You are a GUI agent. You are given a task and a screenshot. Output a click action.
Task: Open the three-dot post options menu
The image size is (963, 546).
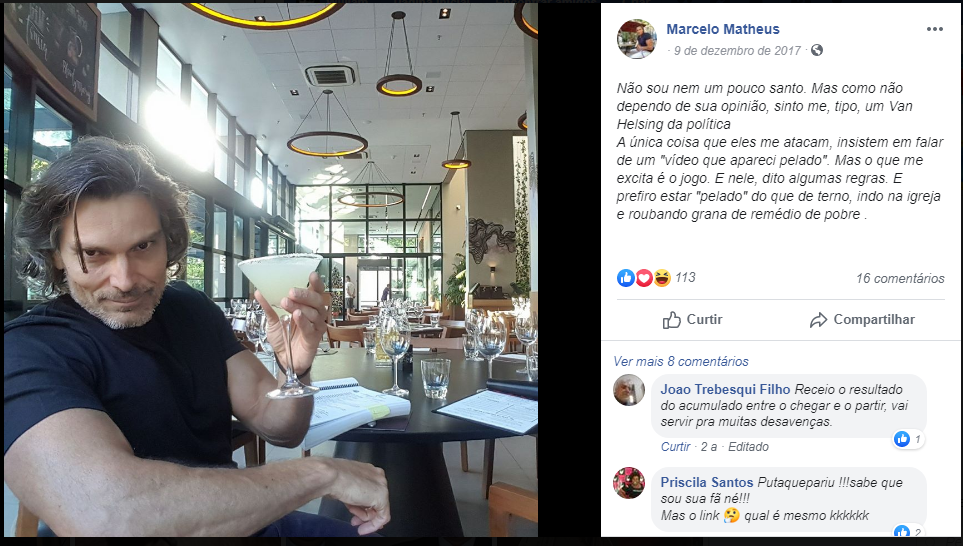[934, 29]
